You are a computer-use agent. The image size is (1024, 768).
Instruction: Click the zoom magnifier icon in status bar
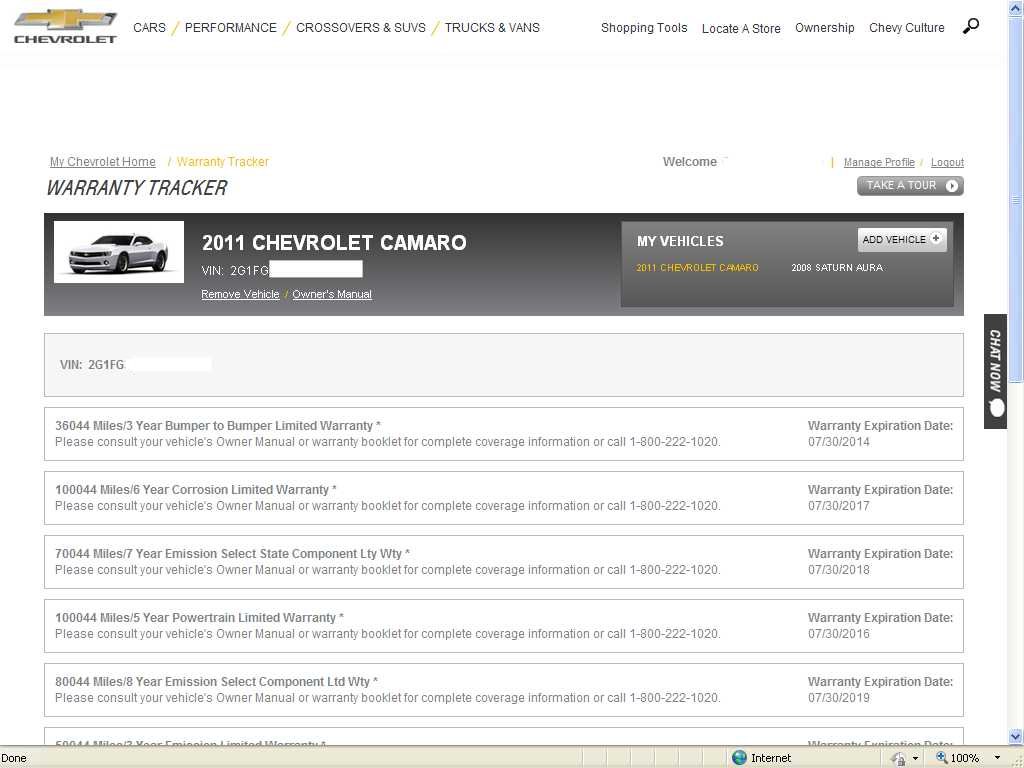click(x=941, y=758)
